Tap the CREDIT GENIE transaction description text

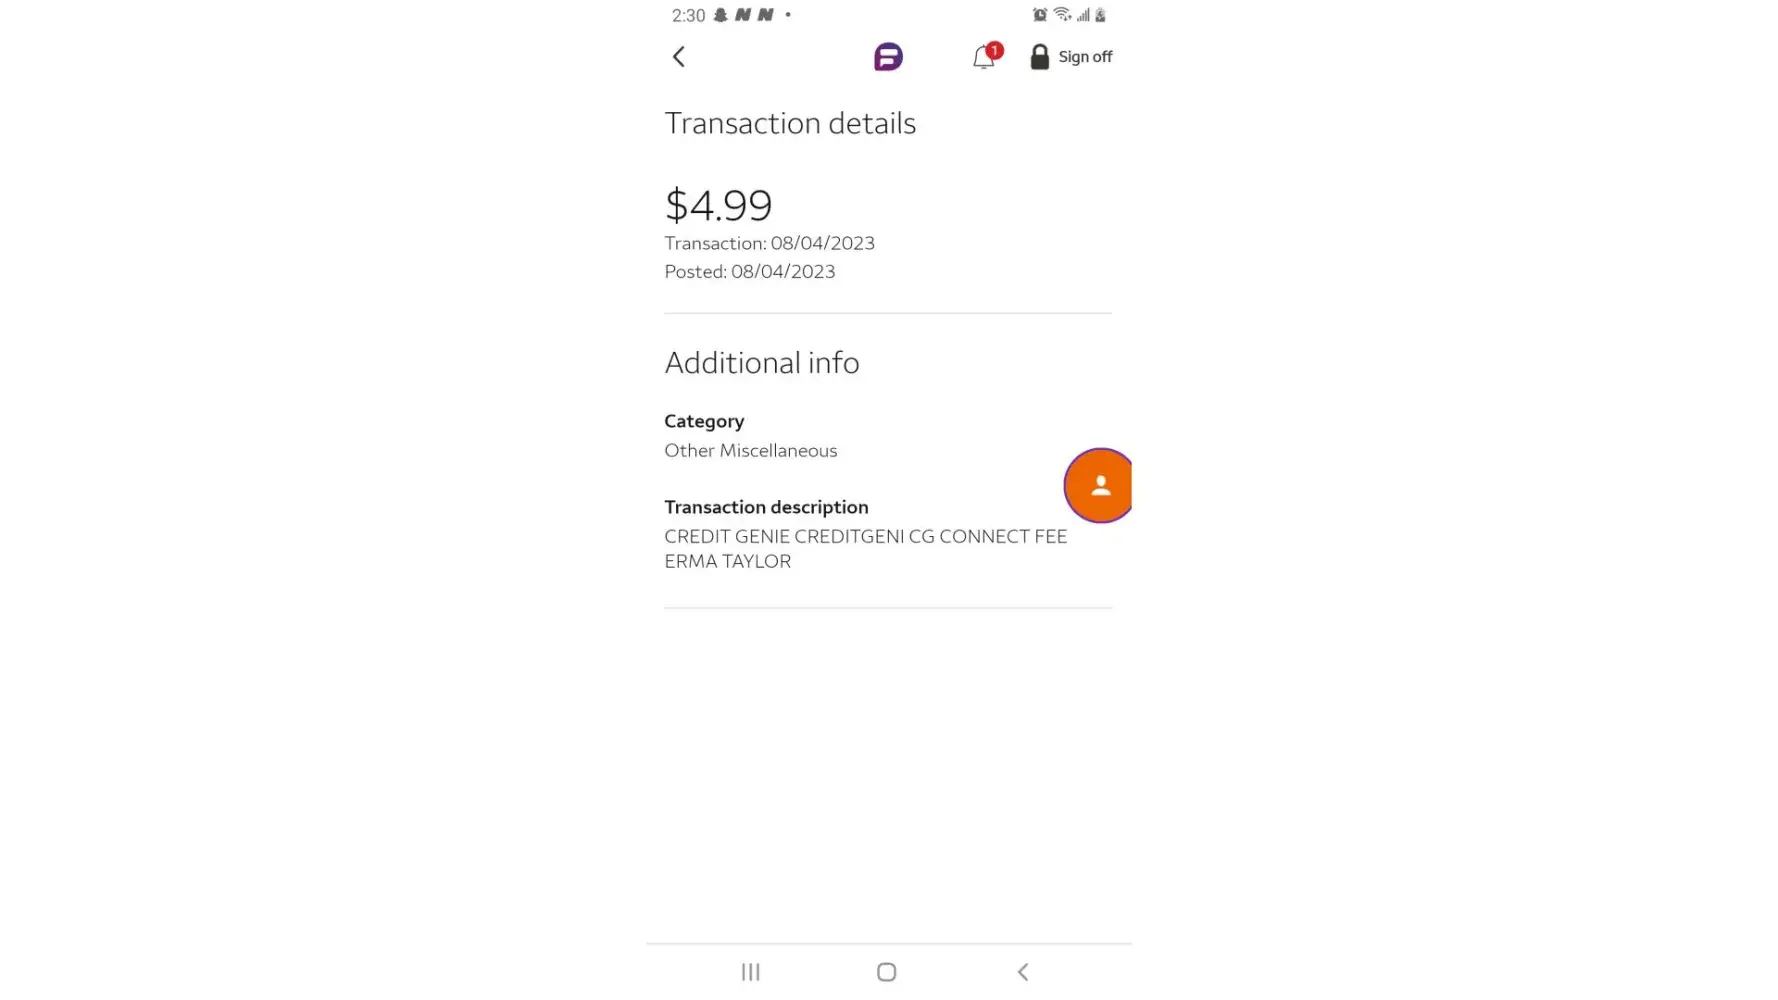[x=865, y=548]
